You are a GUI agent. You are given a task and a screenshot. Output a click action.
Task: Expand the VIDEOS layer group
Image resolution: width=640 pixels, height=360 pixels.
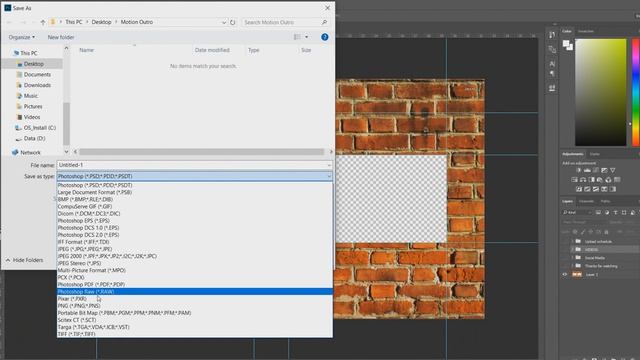pyautogui.click(x=572, y=249)
